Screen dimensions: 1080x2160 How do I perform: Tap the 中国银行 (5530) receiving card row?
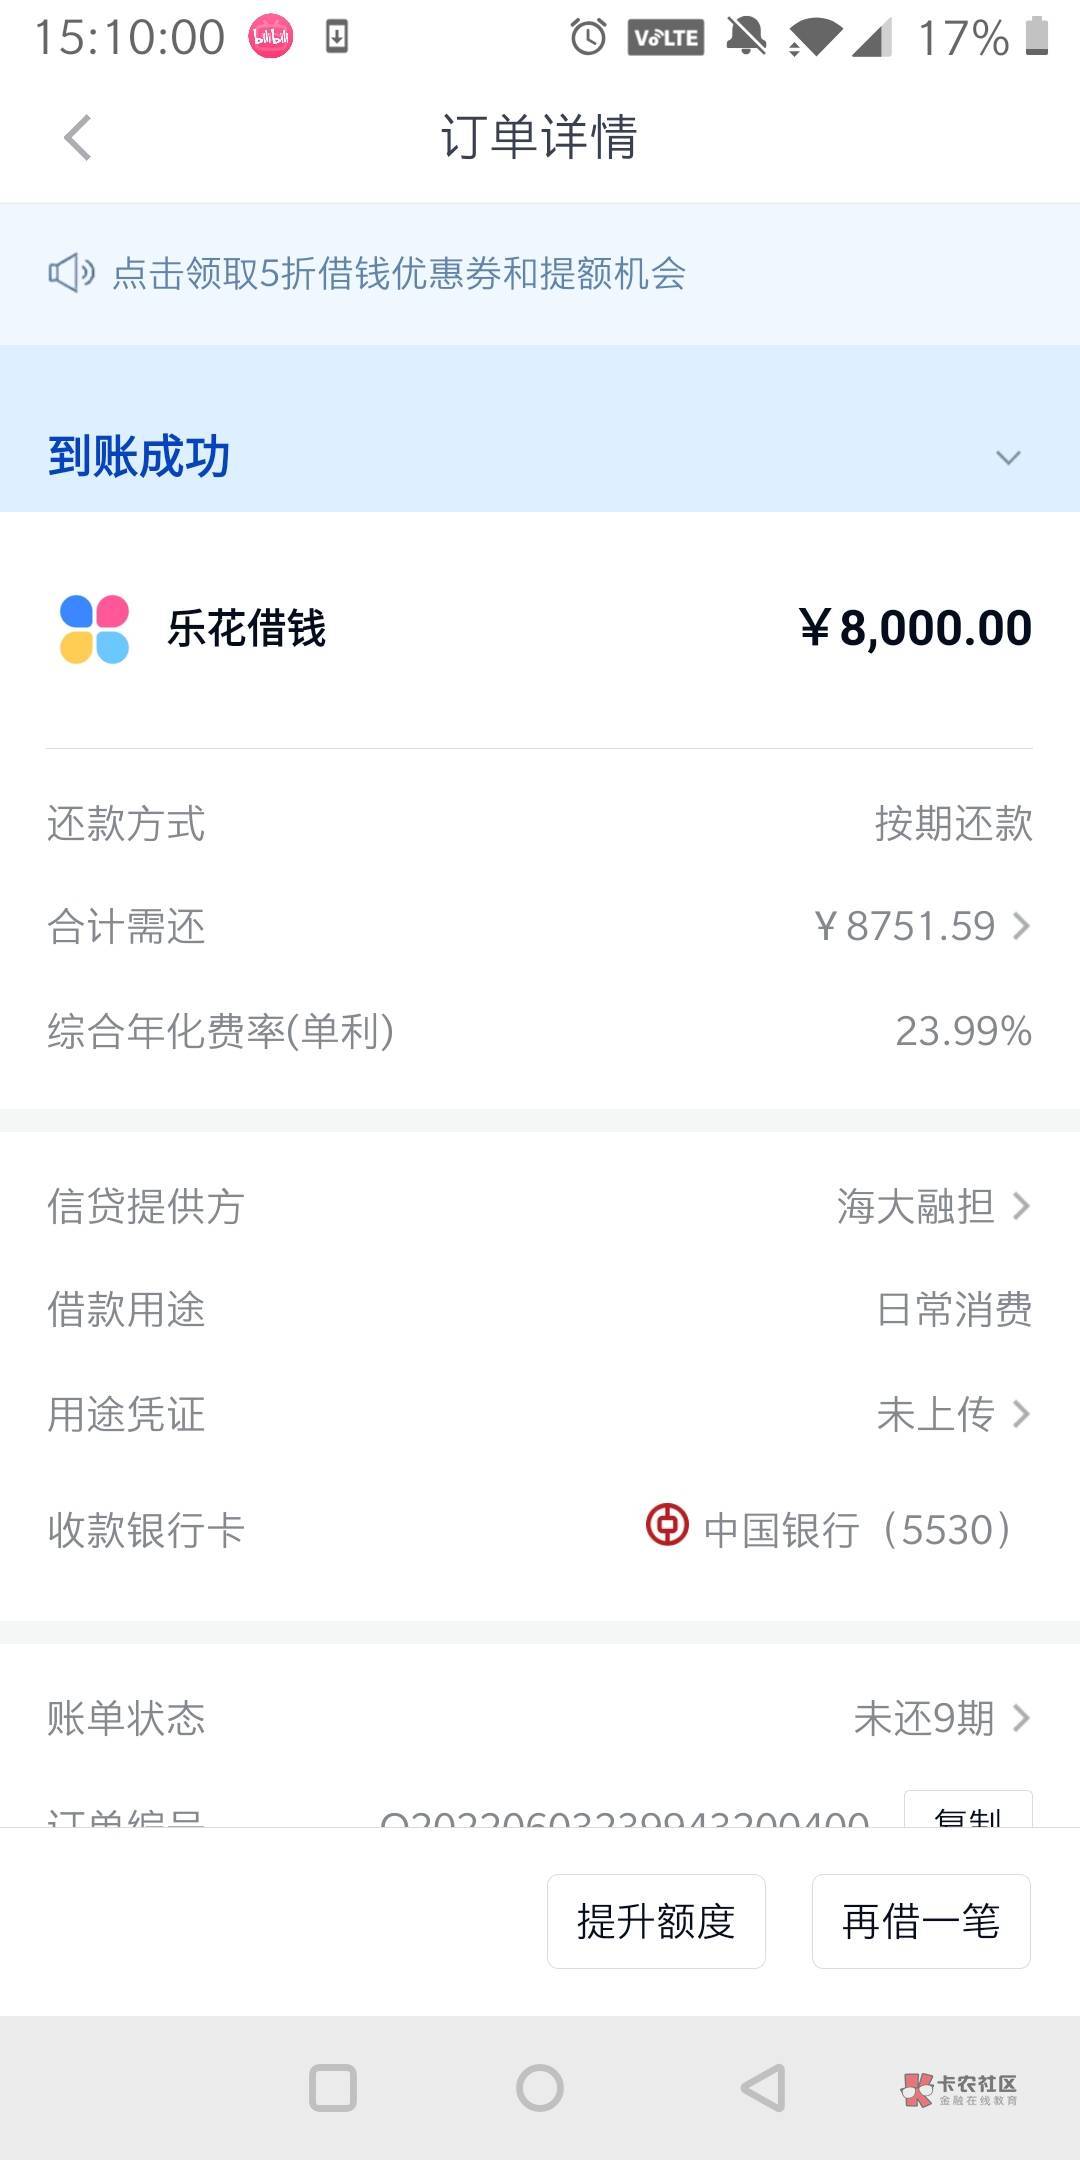point(857,1530)
